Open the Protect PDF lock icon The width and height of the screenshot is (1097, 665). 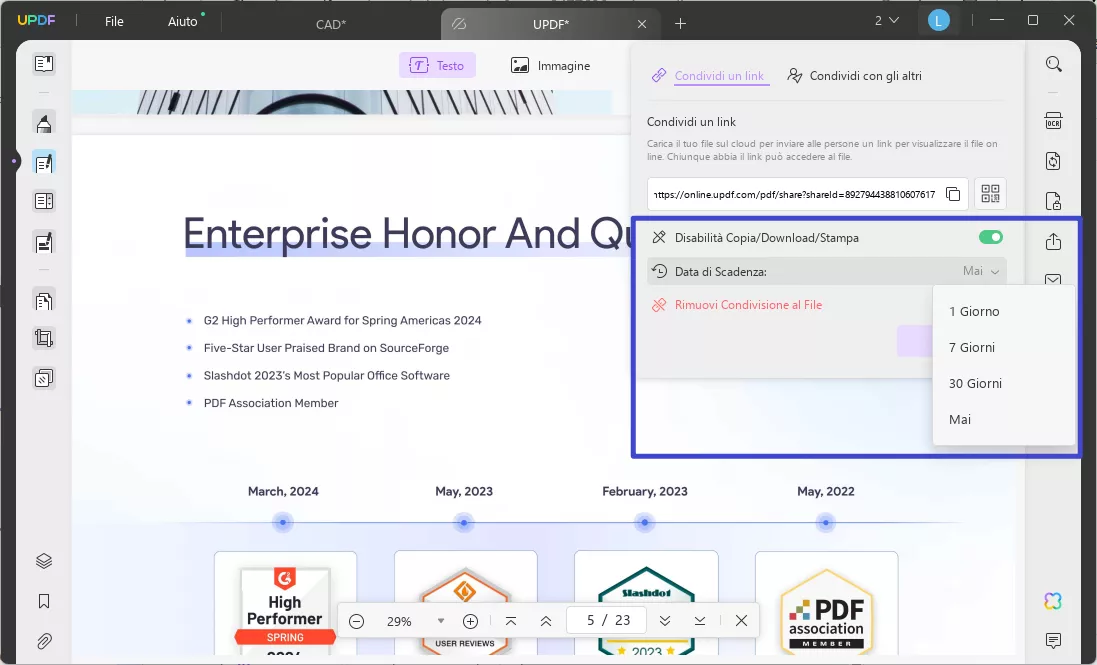click(x=1054, y=201)
